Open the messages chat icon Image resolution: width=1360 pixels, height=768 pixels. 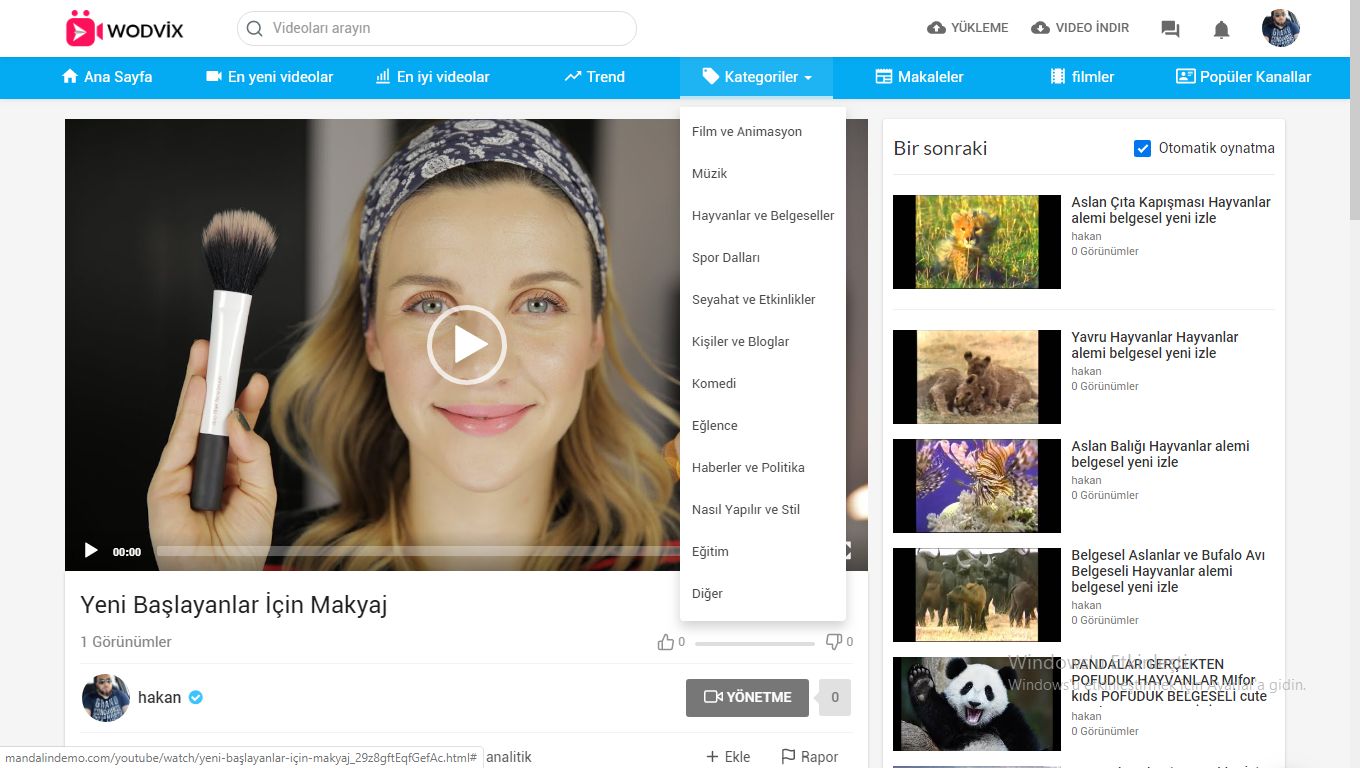click(x=1170, y=29)
